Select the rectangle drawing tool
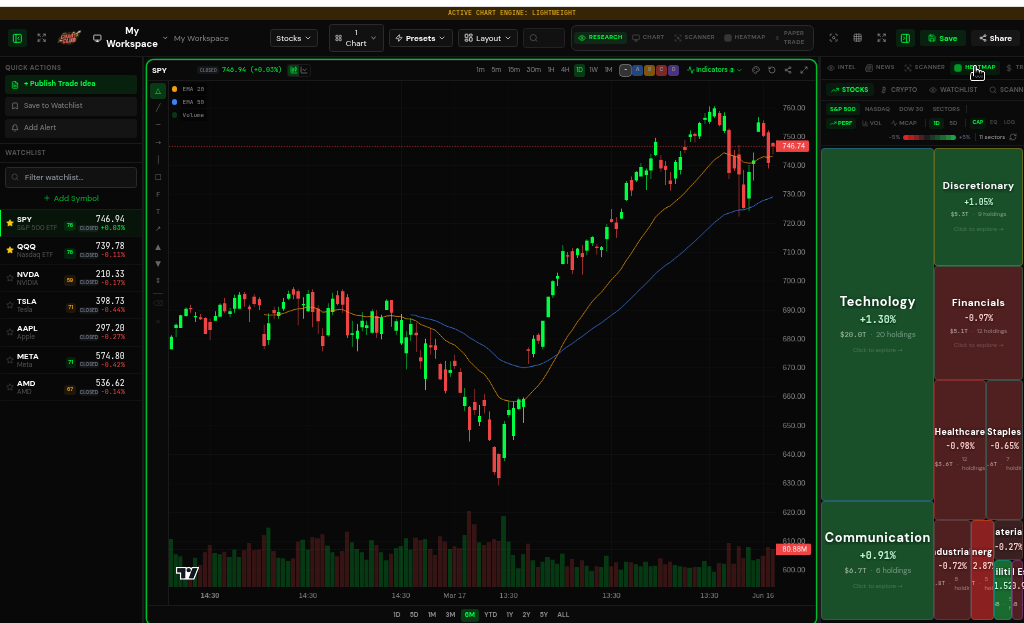The width and height of the screenshot is (1024, 623). pyautogui.click(x=158, y=177)
